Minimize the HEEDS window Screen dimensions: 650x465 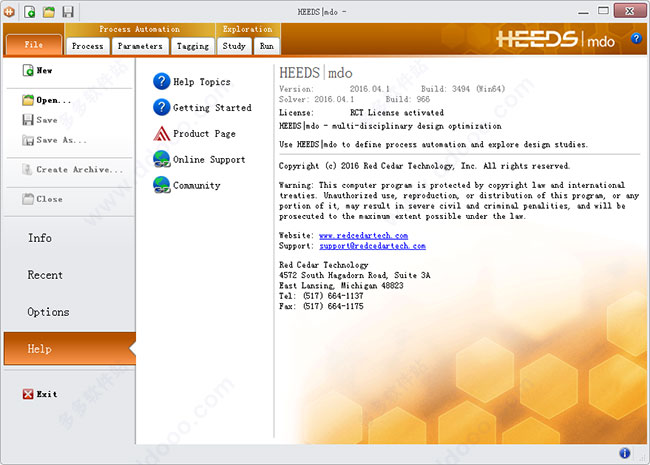point(583,12)
